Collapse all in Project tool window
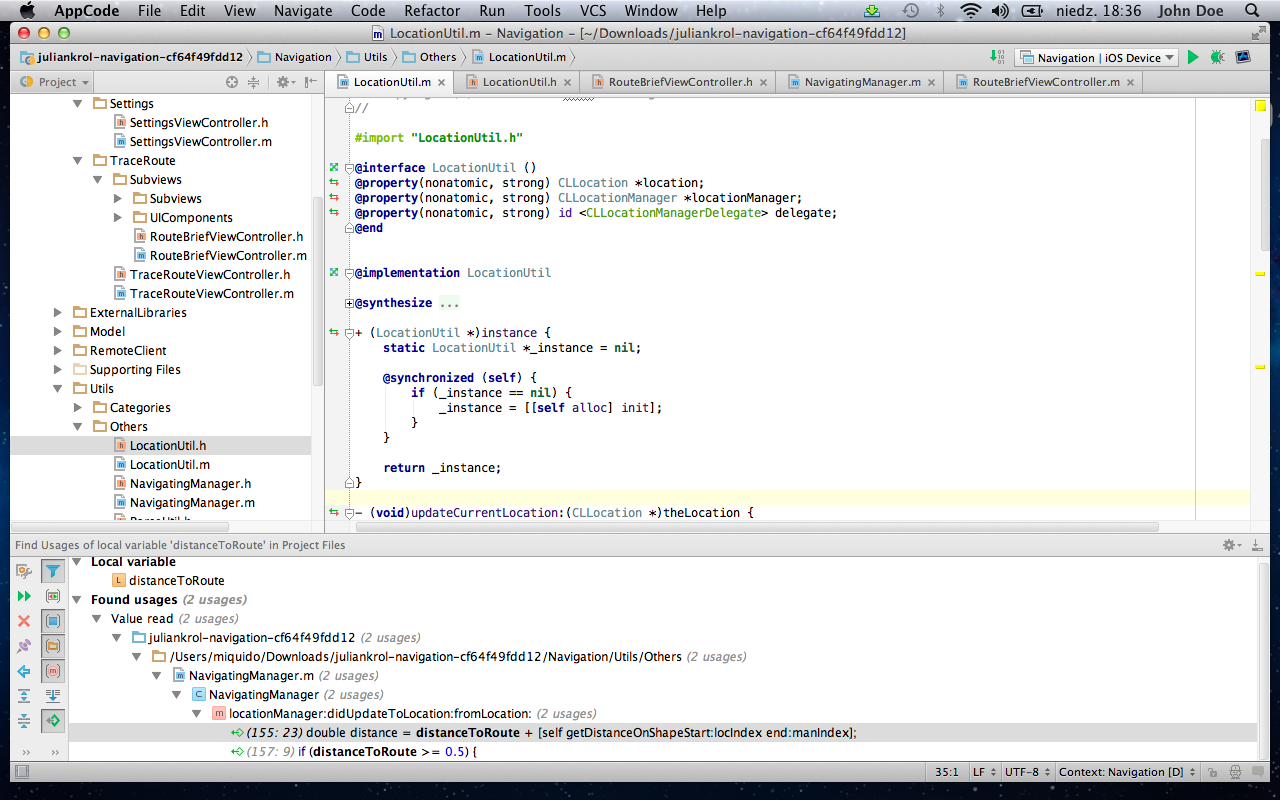This screenshot has width=1280, height=800. point(253,82)
